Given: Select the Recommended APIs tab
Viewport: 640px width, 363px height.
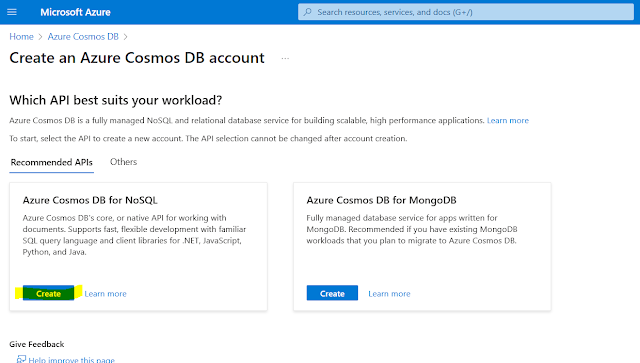Looking at the screenshot, I should point(51,163).
